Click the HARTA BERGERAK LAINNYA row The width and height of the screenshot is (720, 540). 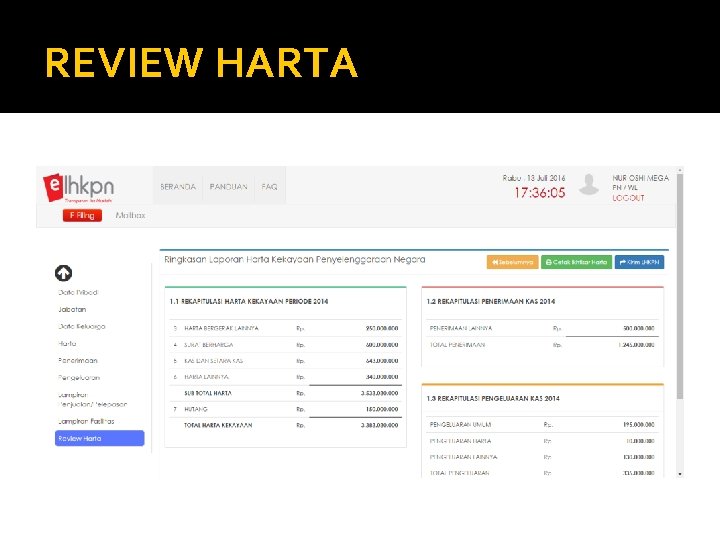click(x=286, y=328)
